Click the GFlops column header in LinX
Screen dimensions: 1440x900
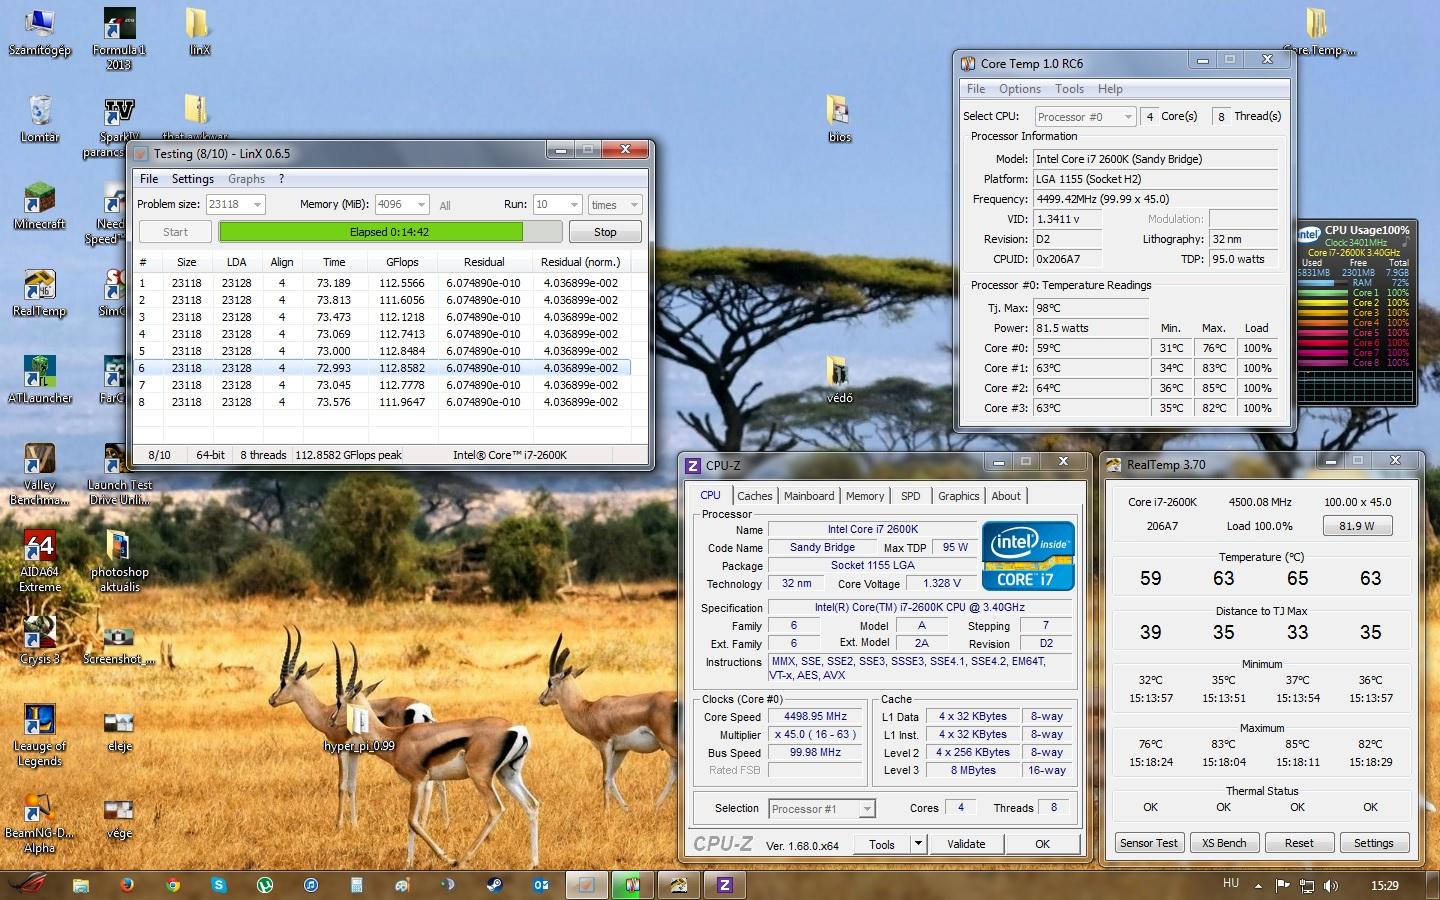[x=402, y=262]
